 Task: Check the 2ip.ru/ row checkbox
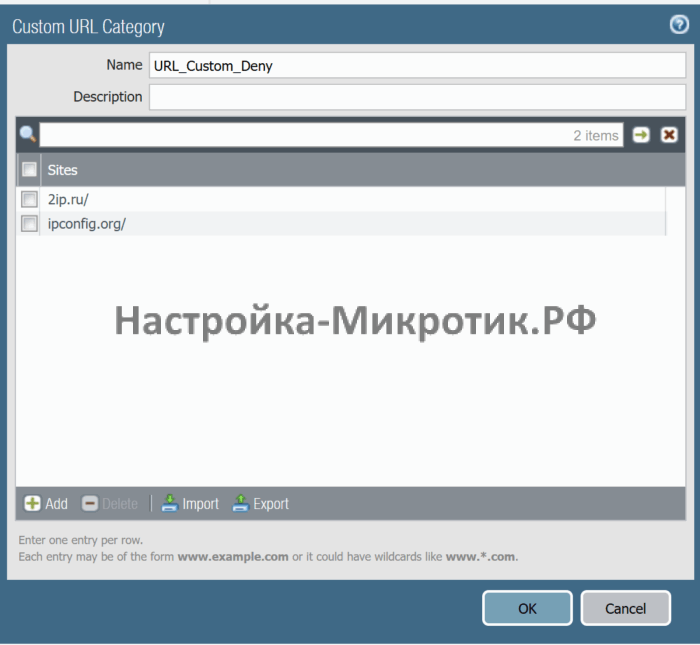pyautogui.click(x=29, y=199)
